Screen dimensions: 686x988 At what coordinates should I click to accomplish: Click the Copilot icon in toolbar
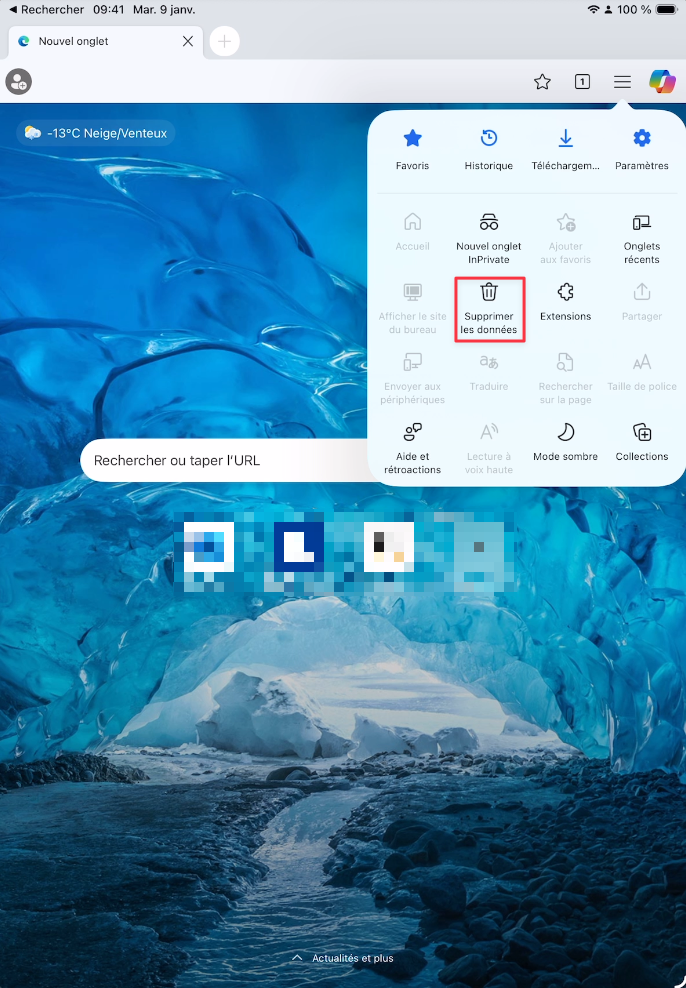coord(662,81)
